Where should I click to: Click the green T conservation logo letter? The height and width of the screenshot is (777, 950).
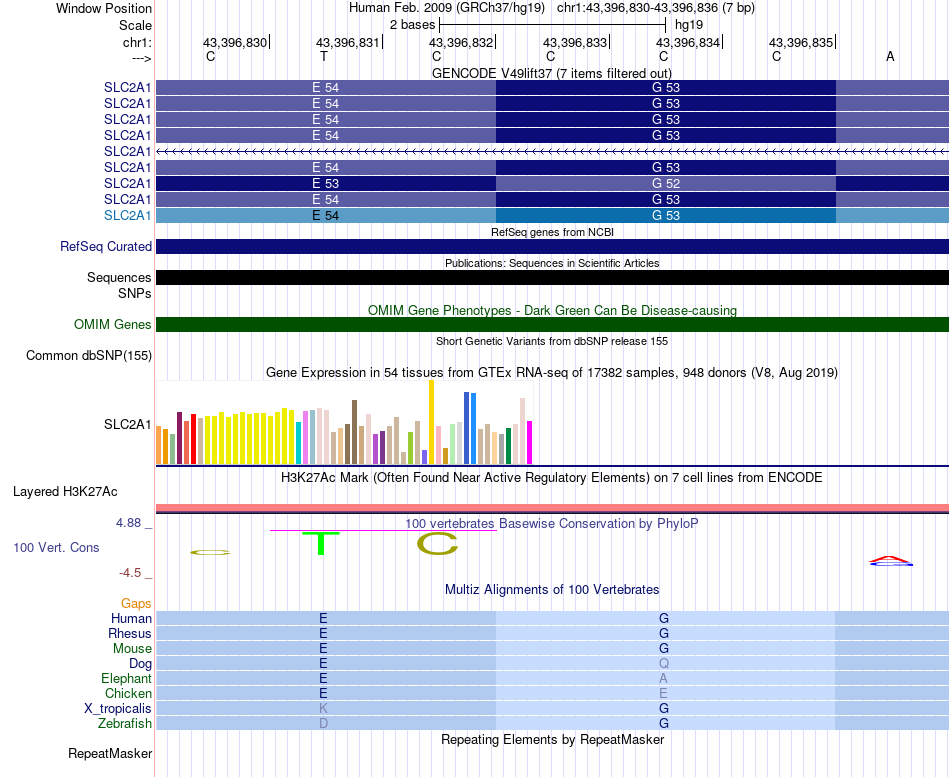coord(321,543)
